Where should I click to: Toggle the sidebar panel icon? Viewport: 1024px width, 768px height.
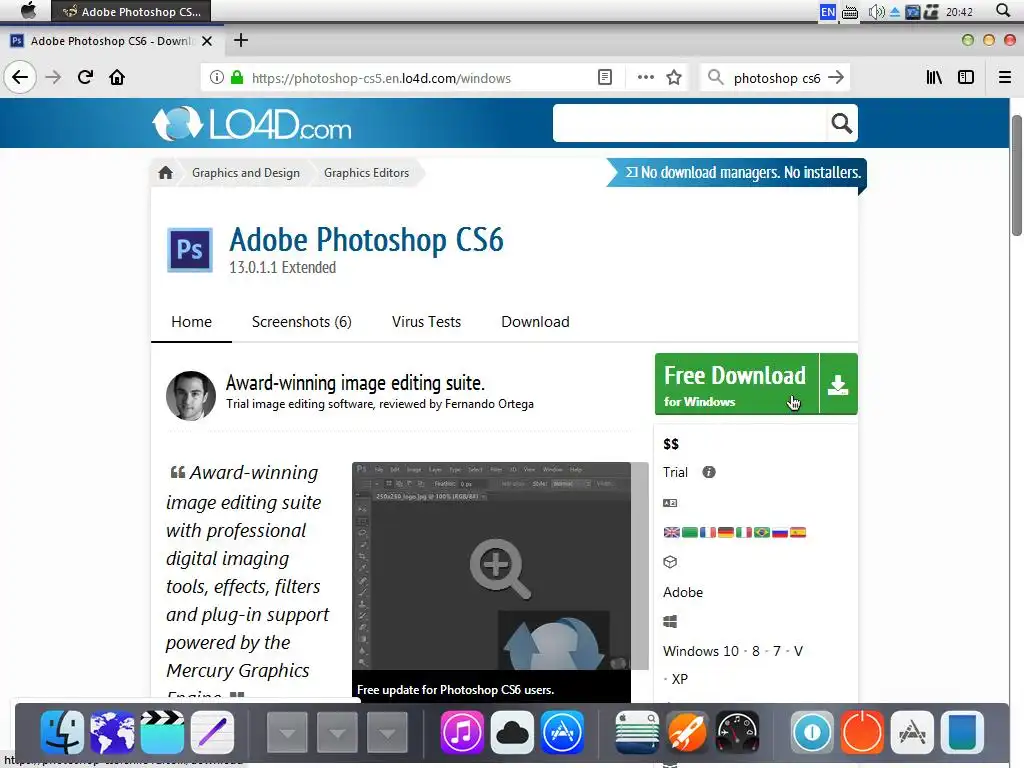(x=966, y=78)
